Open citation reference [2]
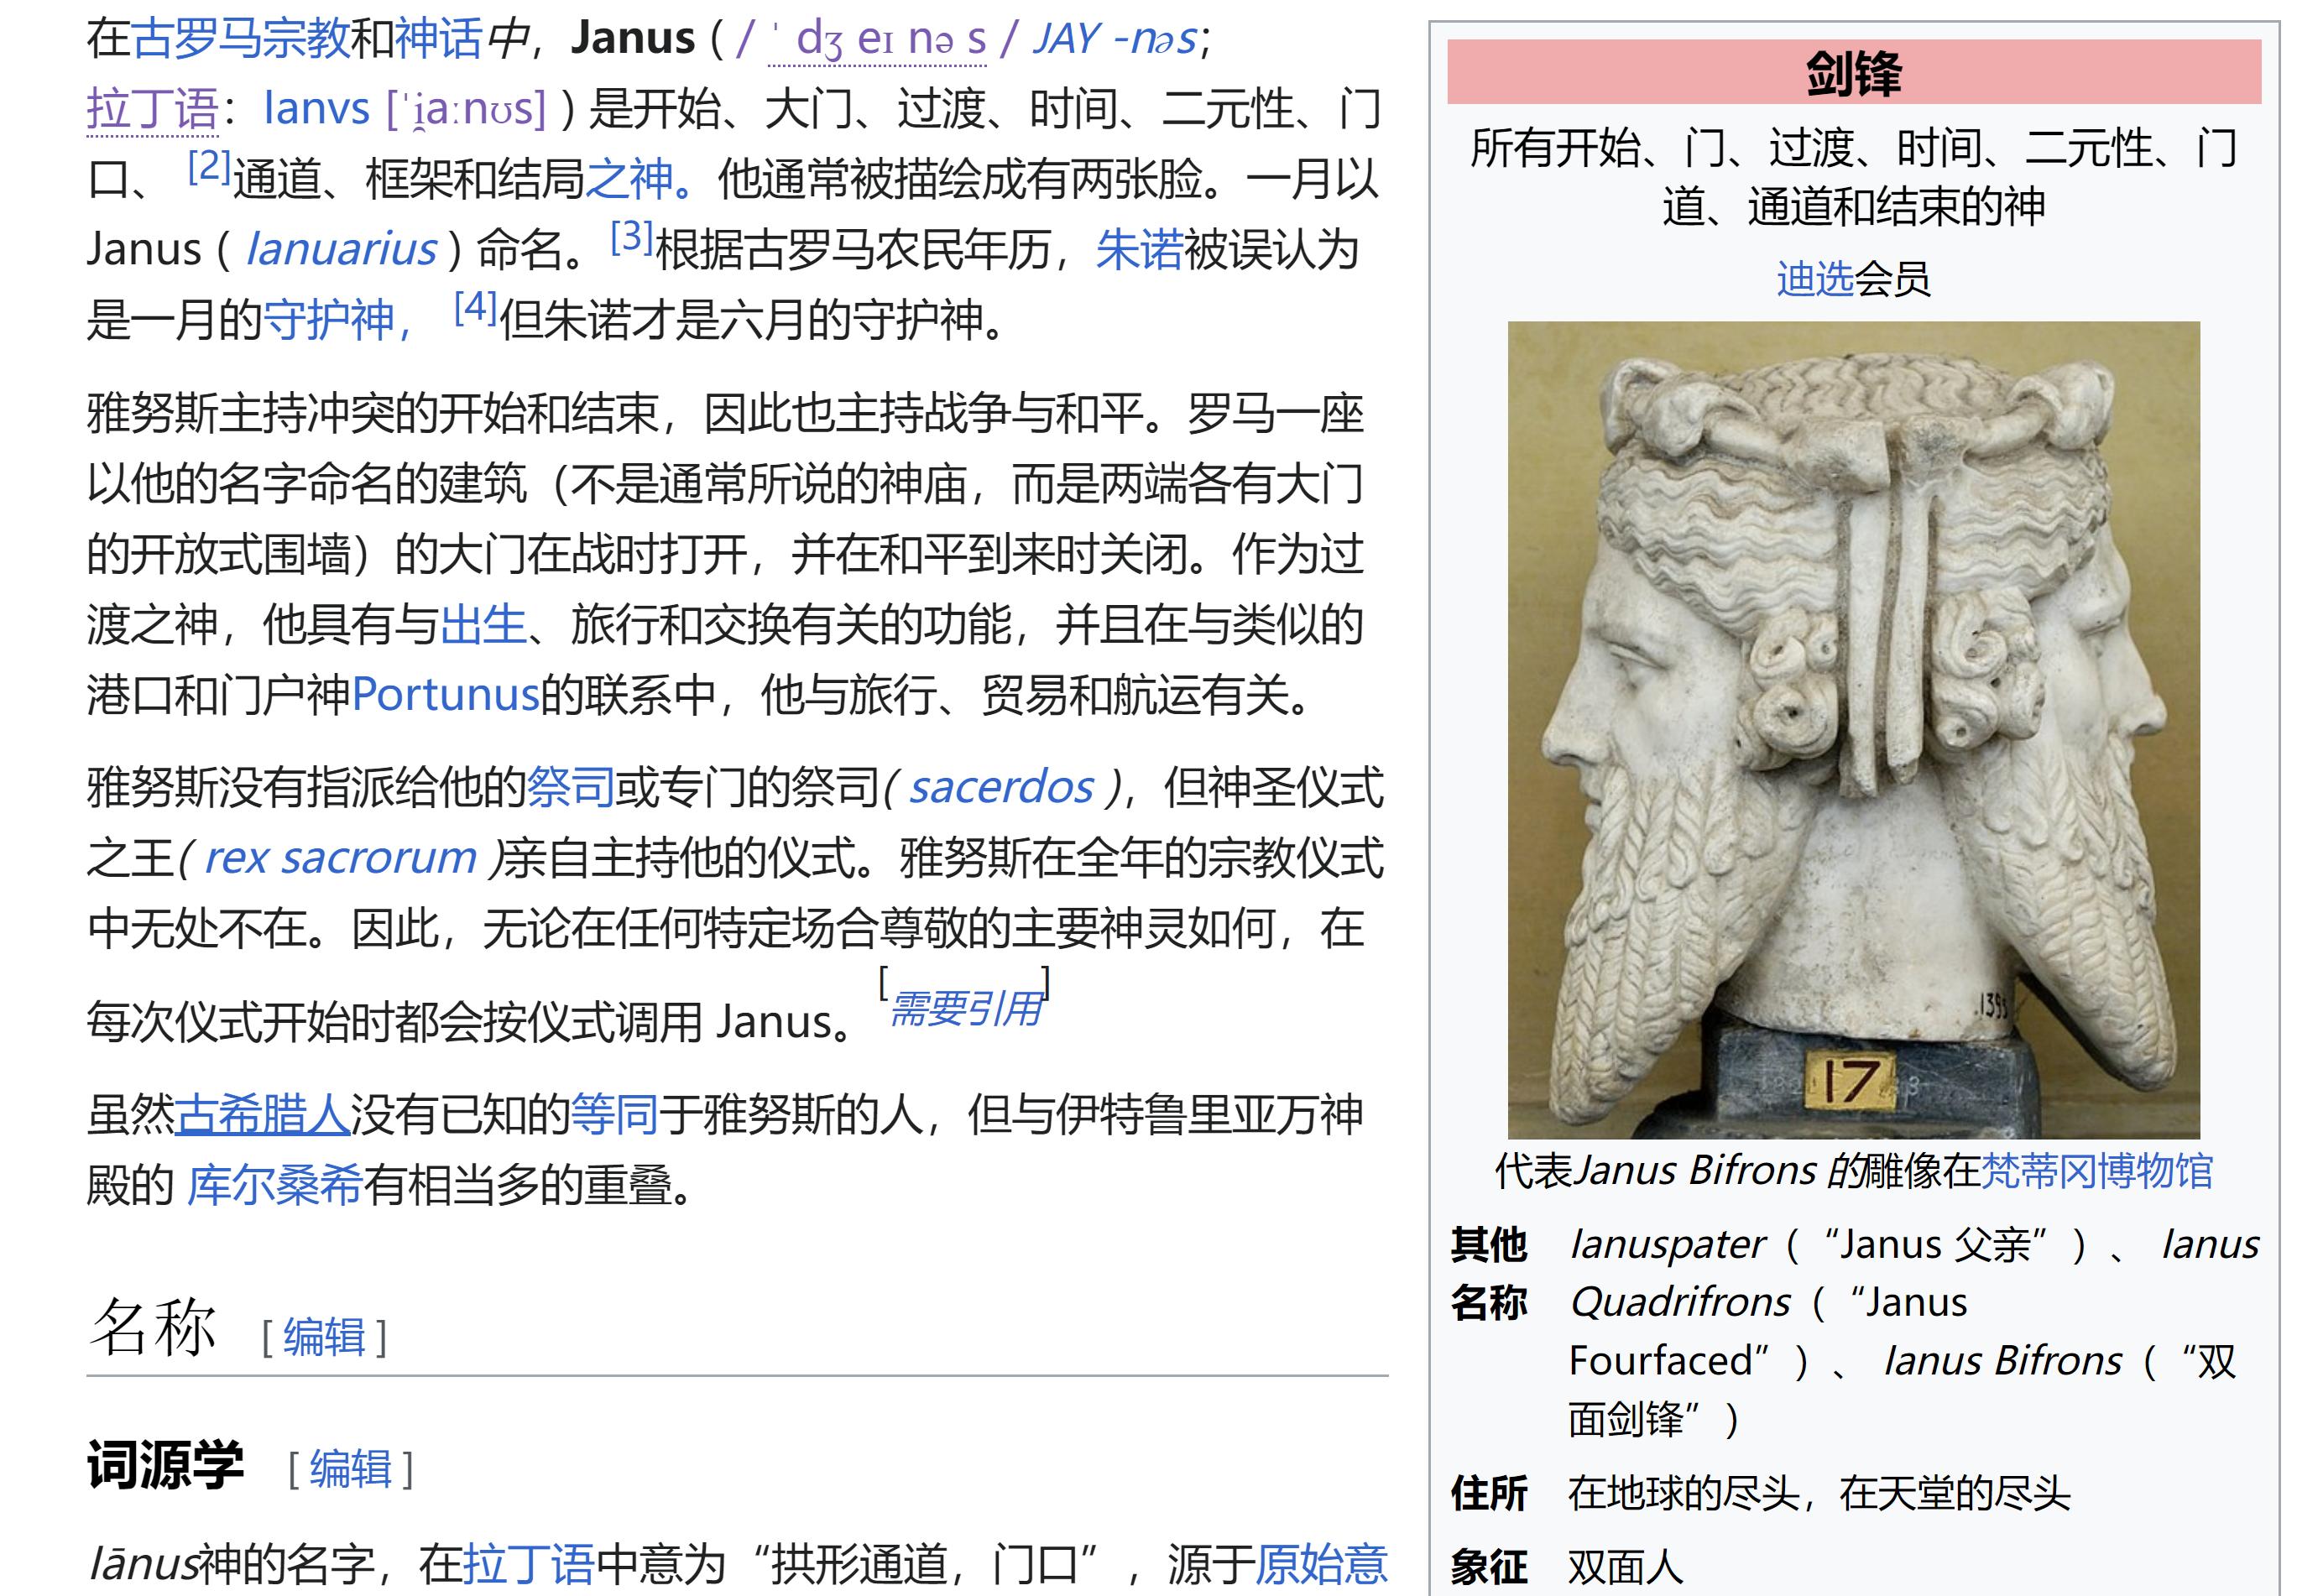This screenshot has width=2323, height=1596. (x=209, y=166)
